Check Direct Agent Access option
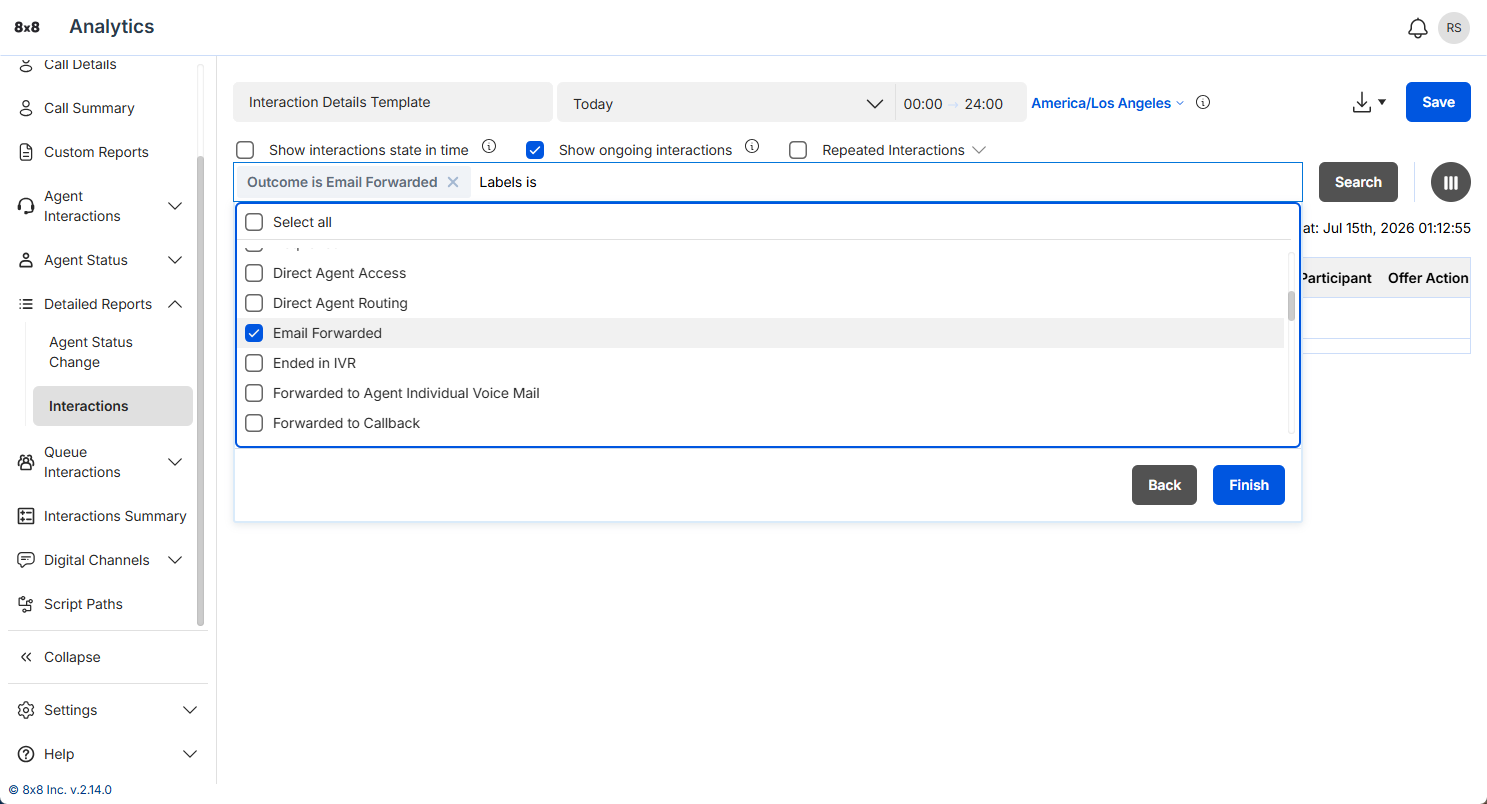The height and width of the screenshot is (804, 1487). 254,273
